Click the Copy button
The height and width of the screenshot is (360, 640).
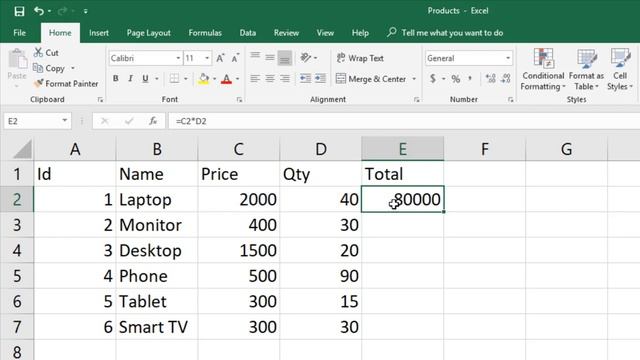[49, 68]
